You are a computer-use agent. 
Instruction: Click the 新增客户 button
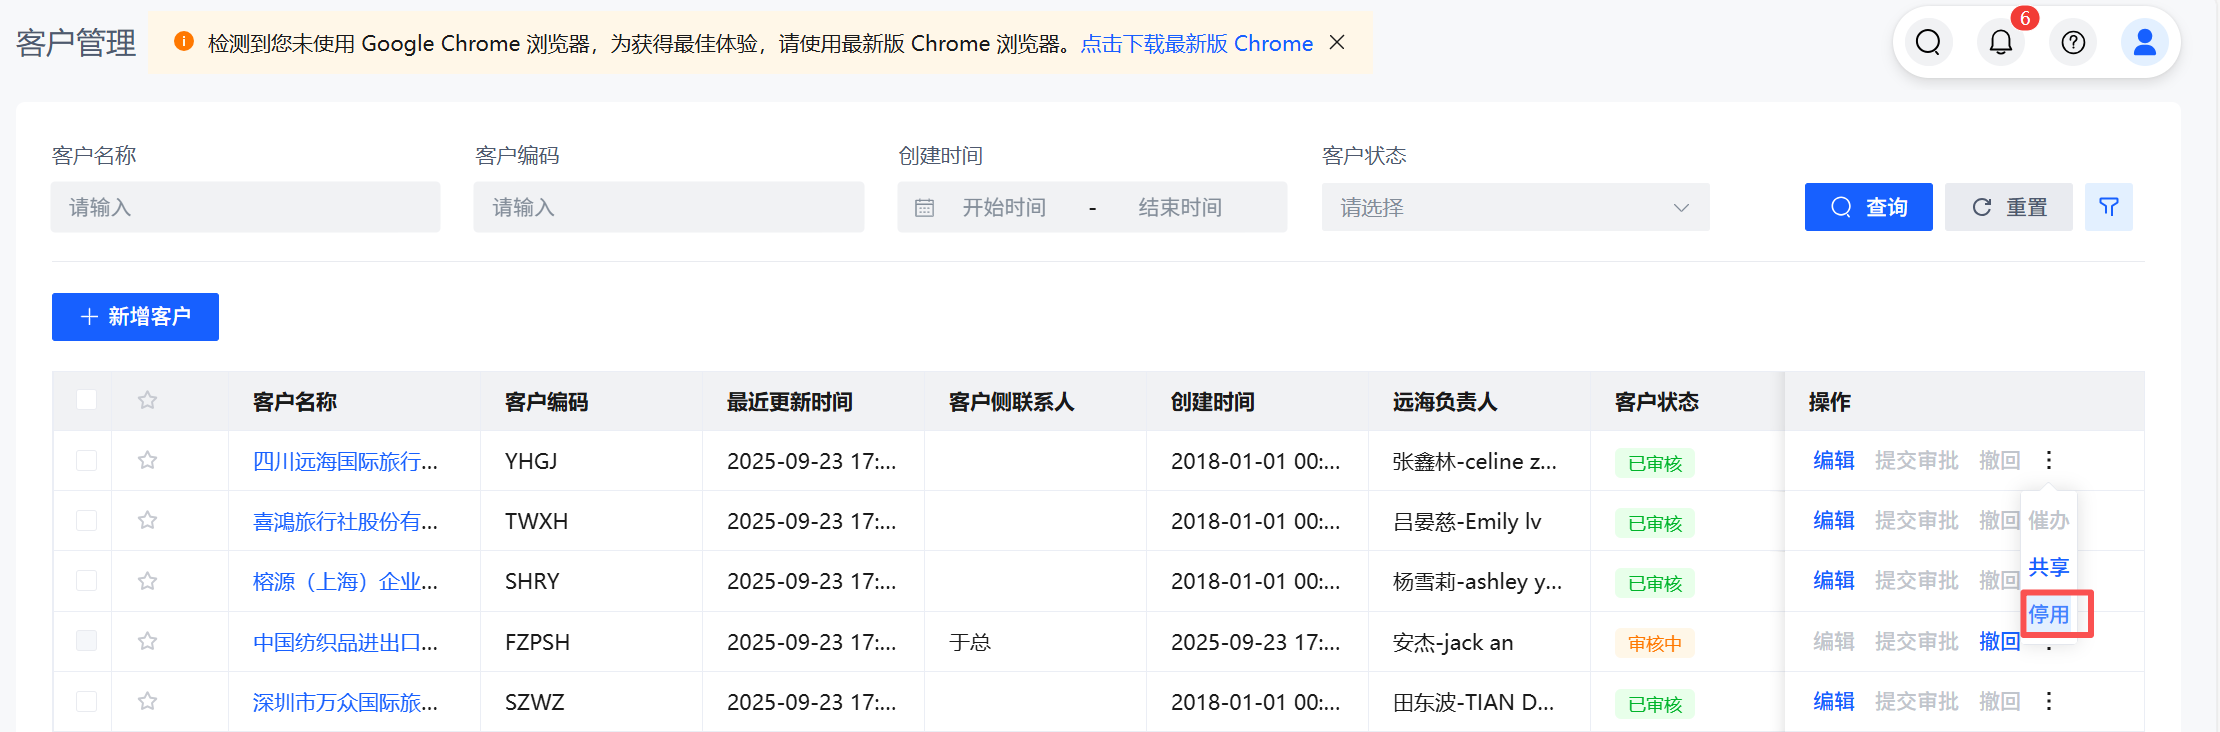tap(135, 317)
